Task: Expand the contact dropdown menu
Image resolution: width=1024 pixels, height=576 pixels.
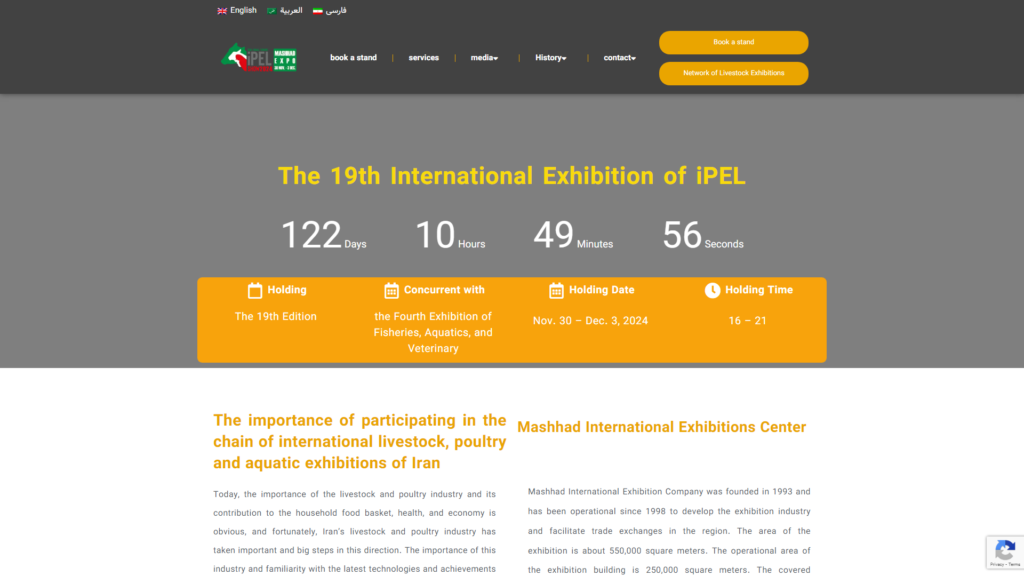Action: click(x=620, y=57)
